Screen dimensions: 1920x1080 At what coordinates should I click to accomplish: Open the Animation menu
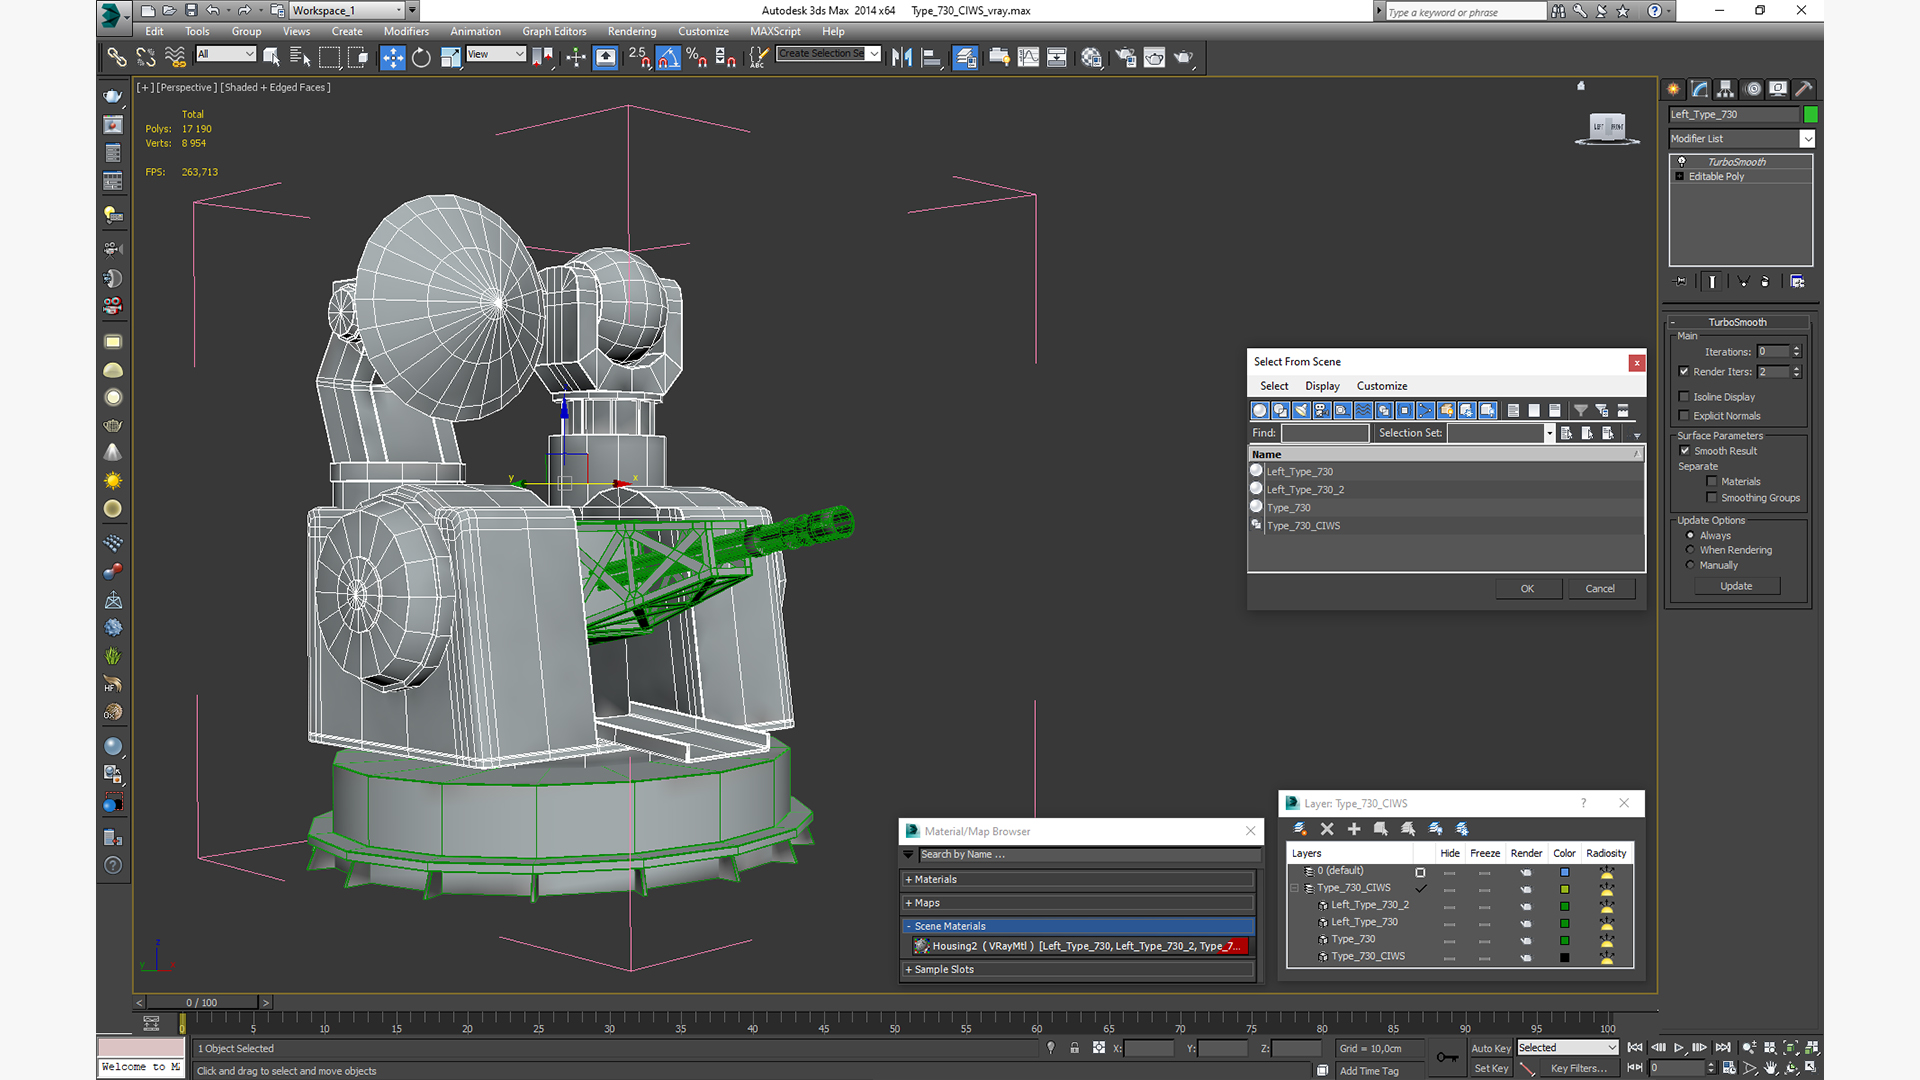pyautogui.click(x=475, y=32)
